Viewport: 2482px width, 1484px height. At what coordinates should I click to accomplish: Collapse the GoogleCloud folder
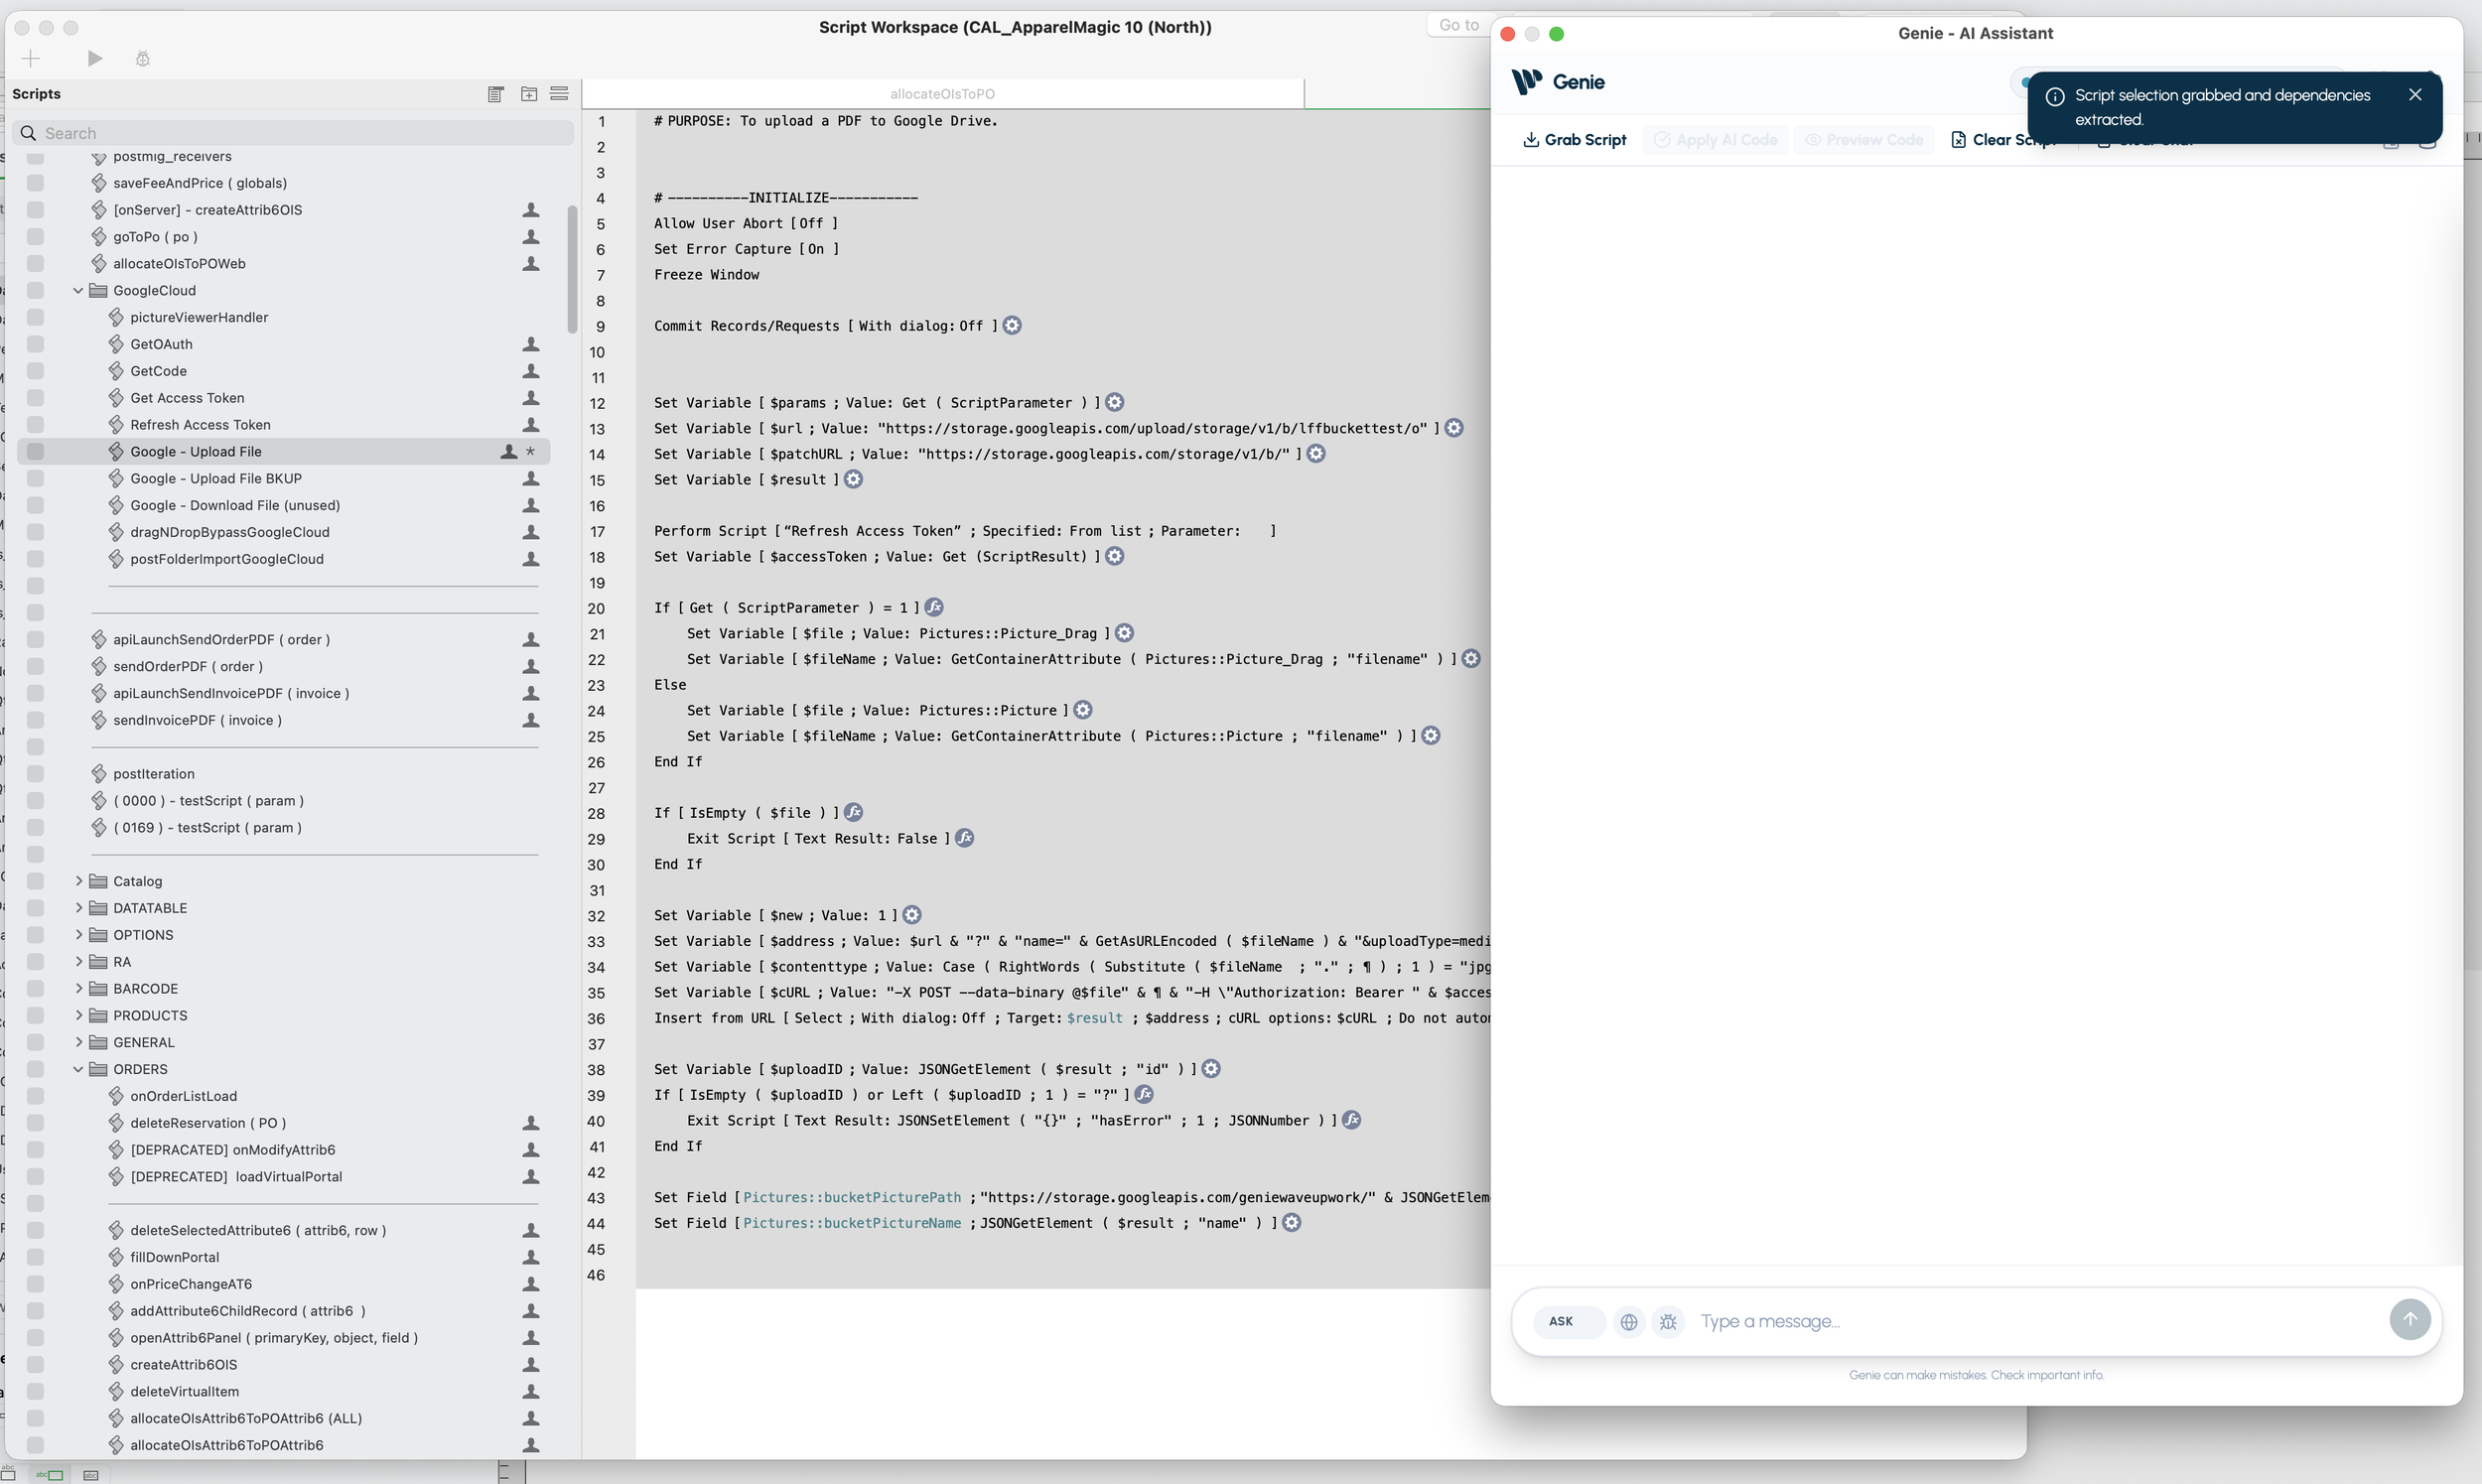tap(78, 291)
